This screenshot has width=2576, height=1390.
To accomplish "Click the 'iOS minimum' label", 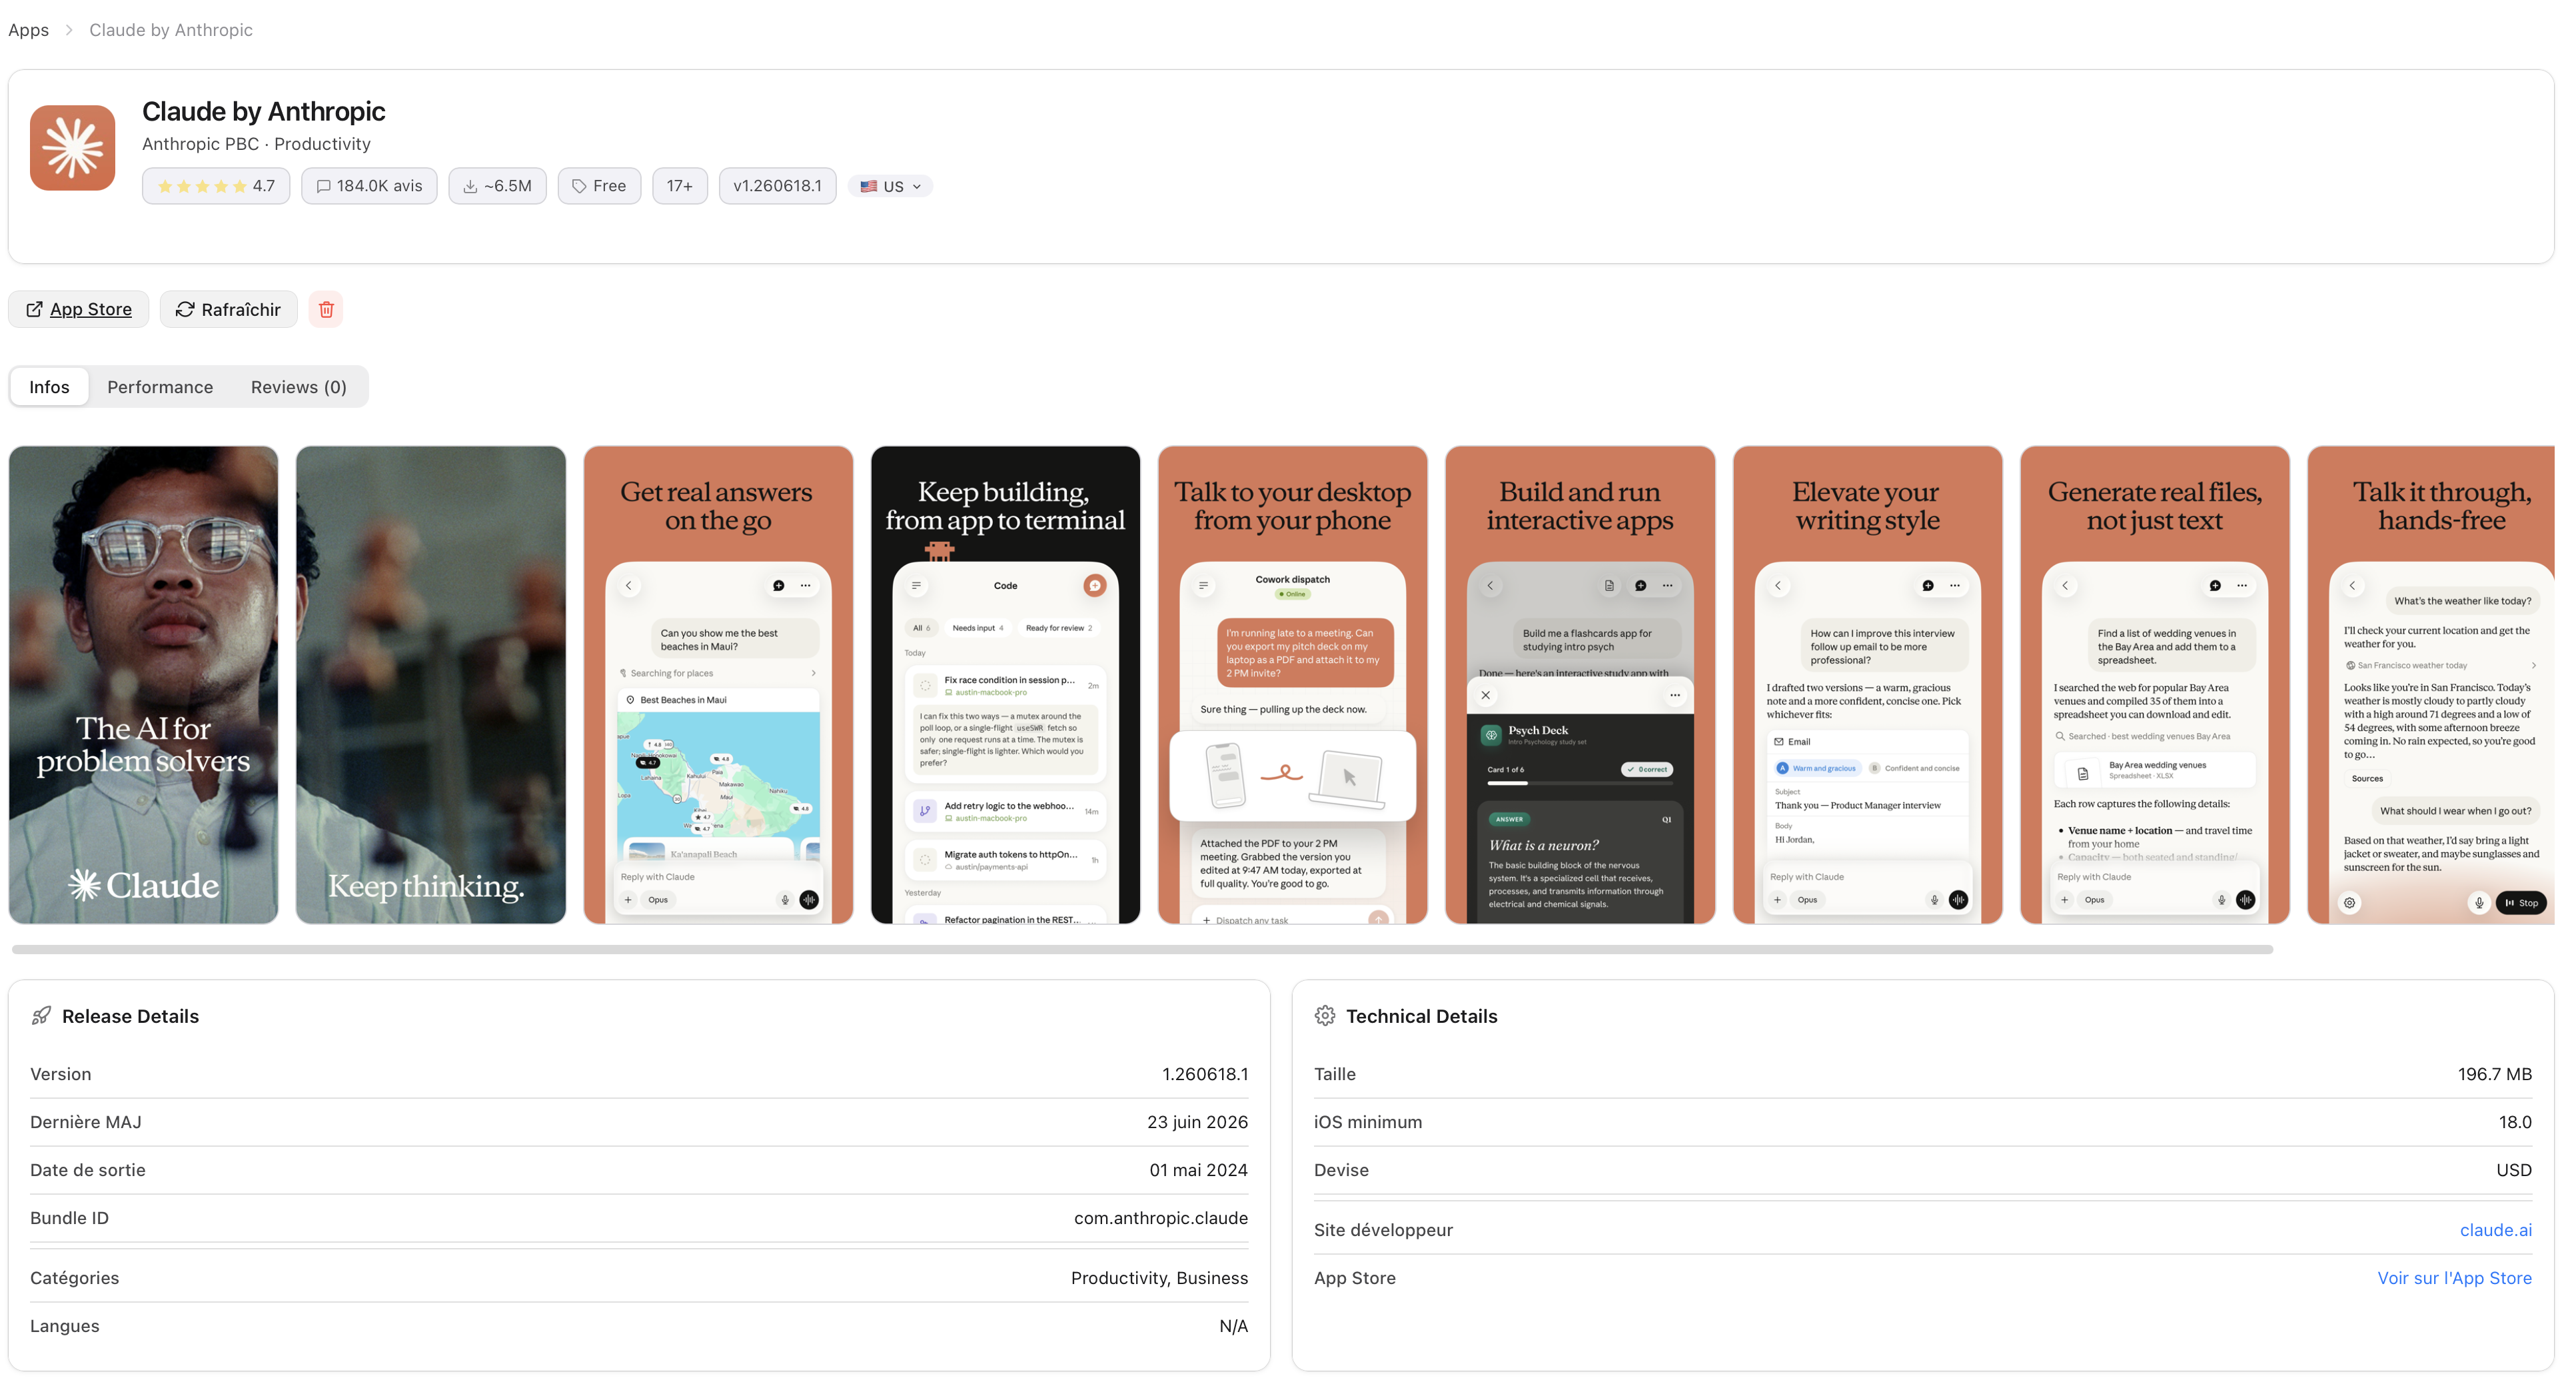I will coord(1367,1122).
